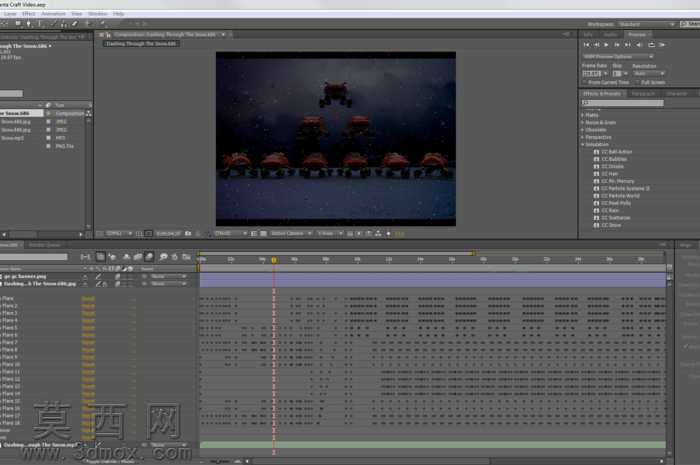The image size is (700, 465).
Task: Select the Clone Stamp tool in toolbar
Action: point(64,24)
